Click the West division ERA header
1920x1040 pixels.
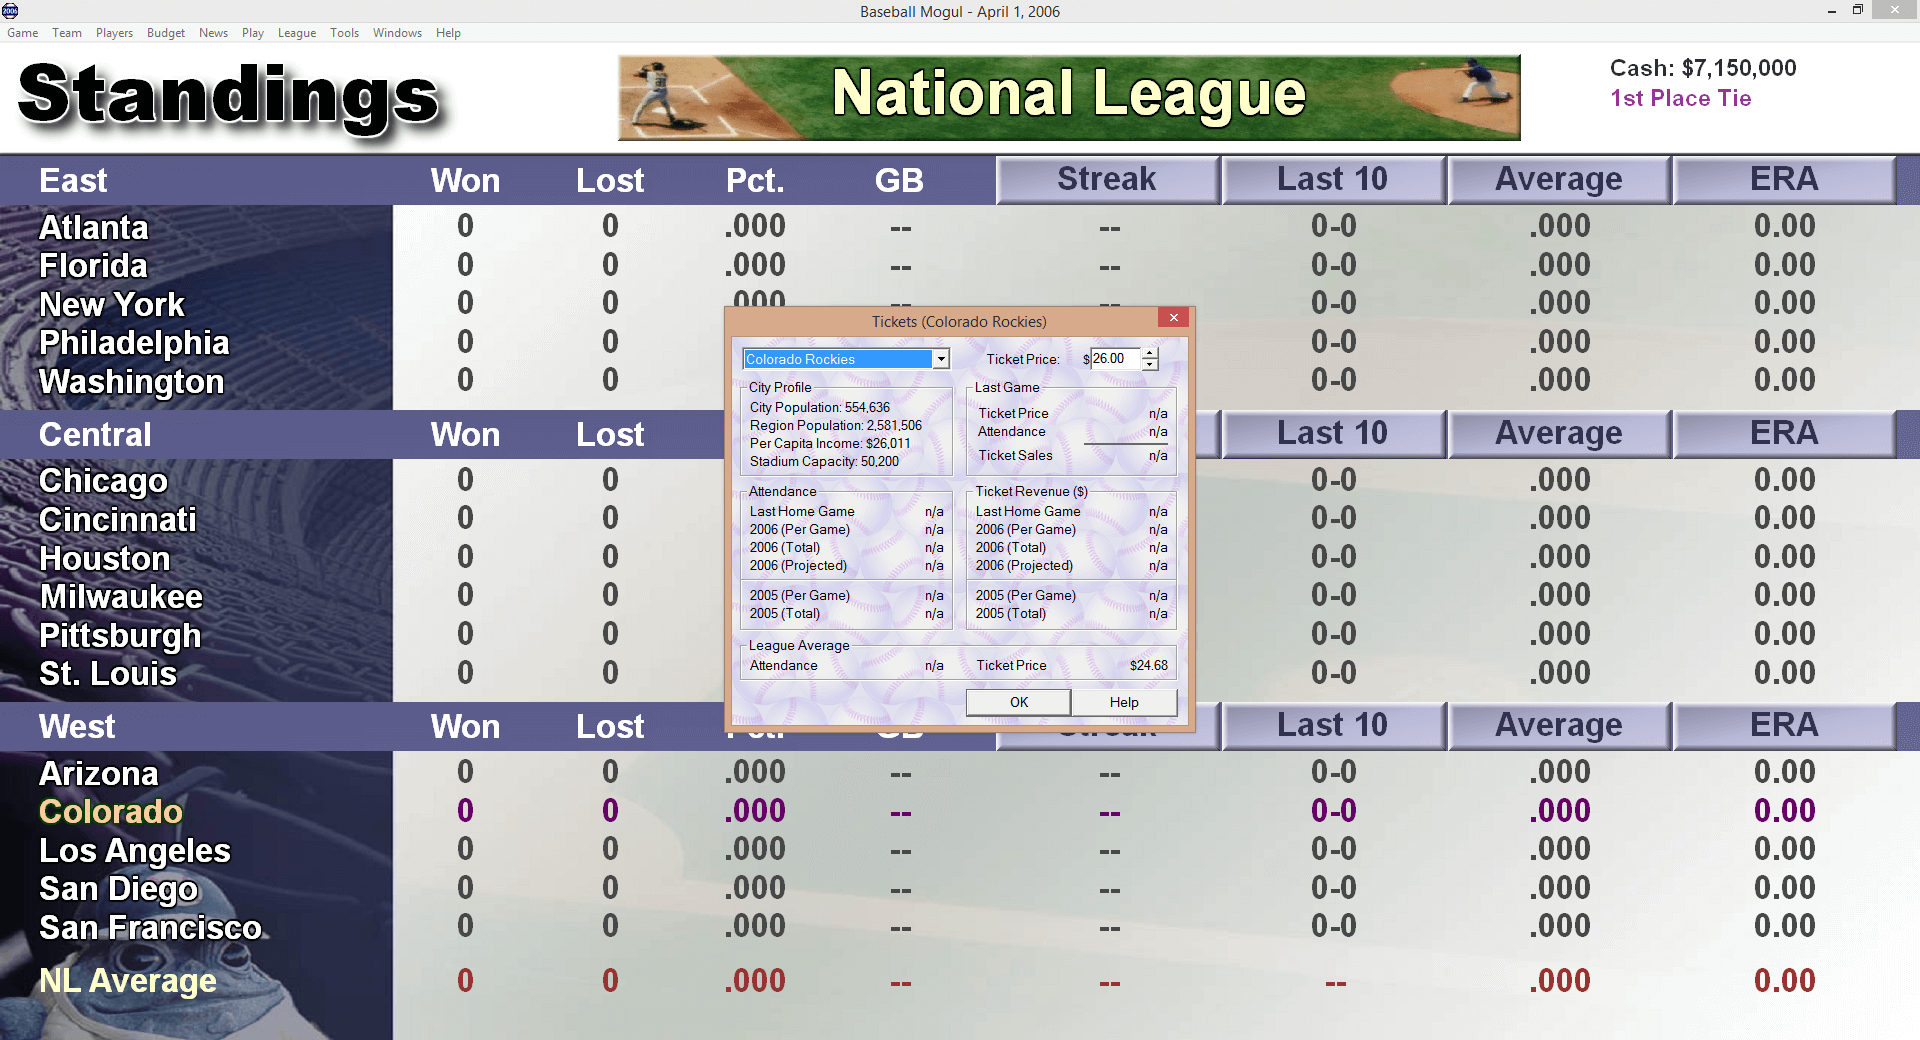pos(1785,726)
